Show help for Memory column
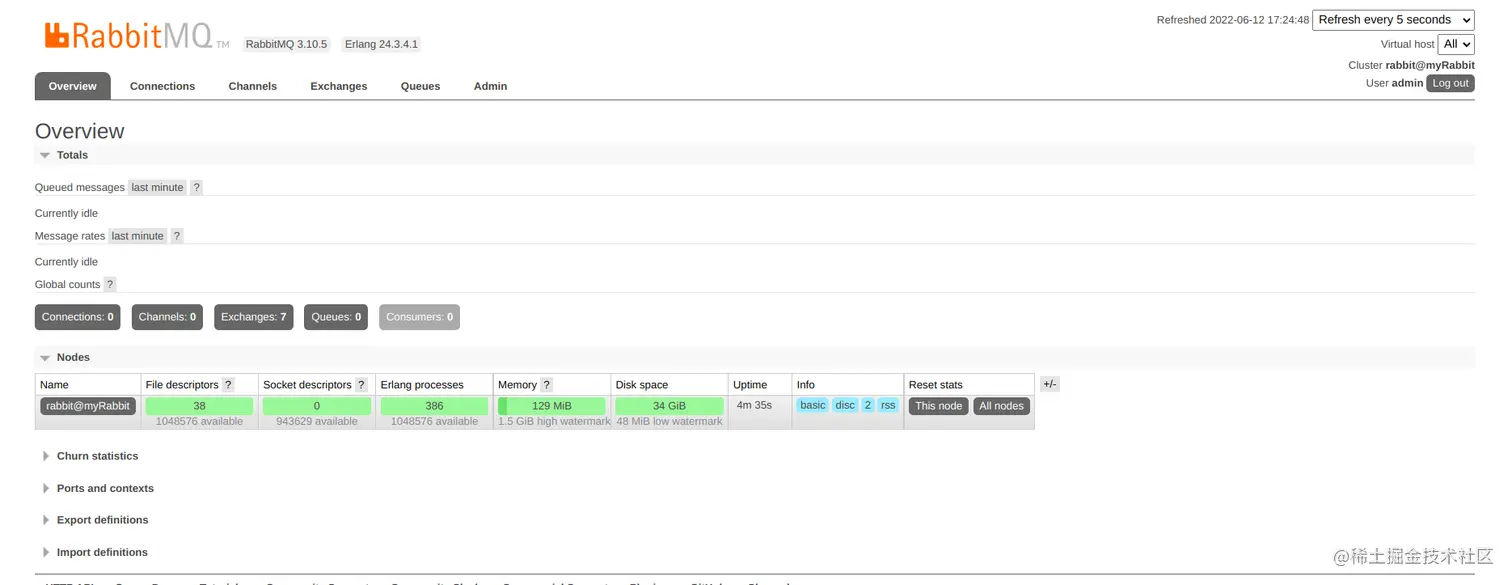Image resolution: width=1512 pixels, height=585 pixels. pos(547,385)
